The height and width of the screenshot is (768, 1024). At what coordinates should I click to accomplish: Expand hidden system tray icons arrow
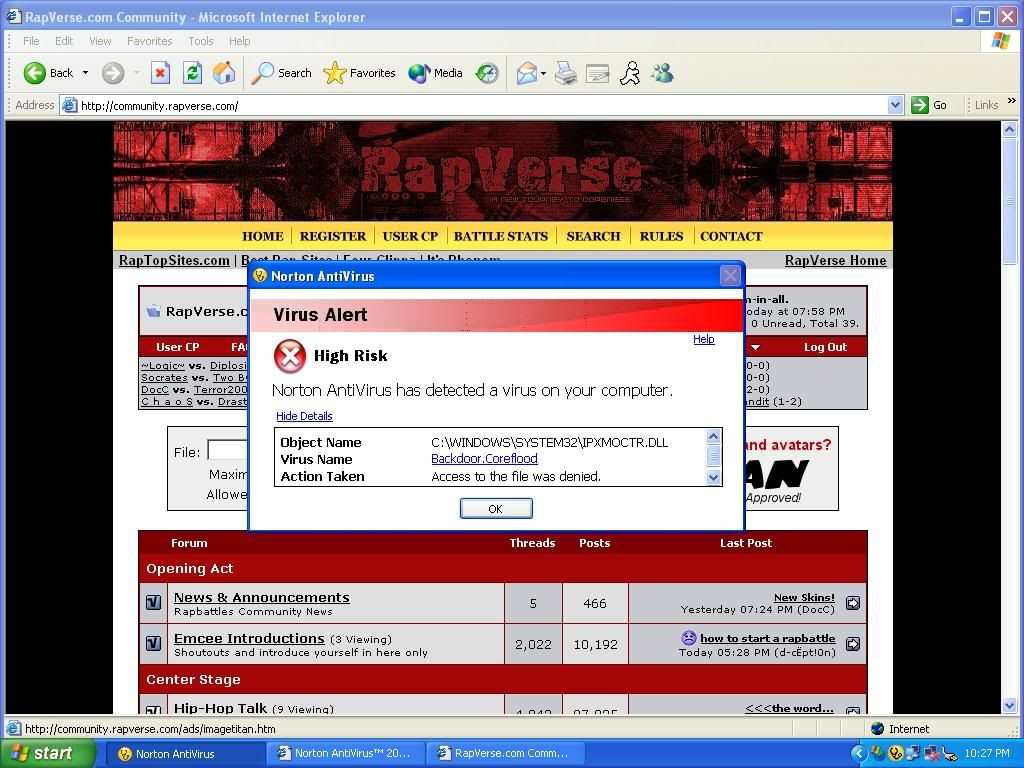[x=859, y=754]
